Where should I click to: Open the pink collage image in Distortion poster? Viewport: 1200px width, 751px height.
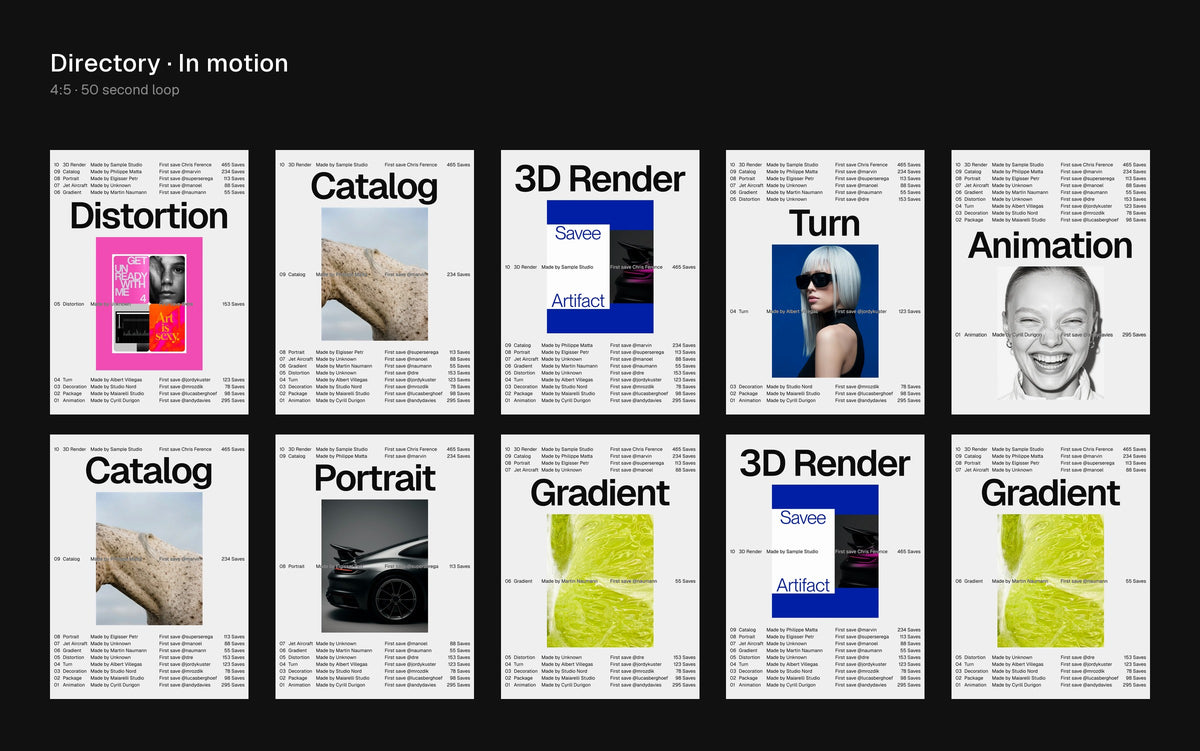pos(149,303)
